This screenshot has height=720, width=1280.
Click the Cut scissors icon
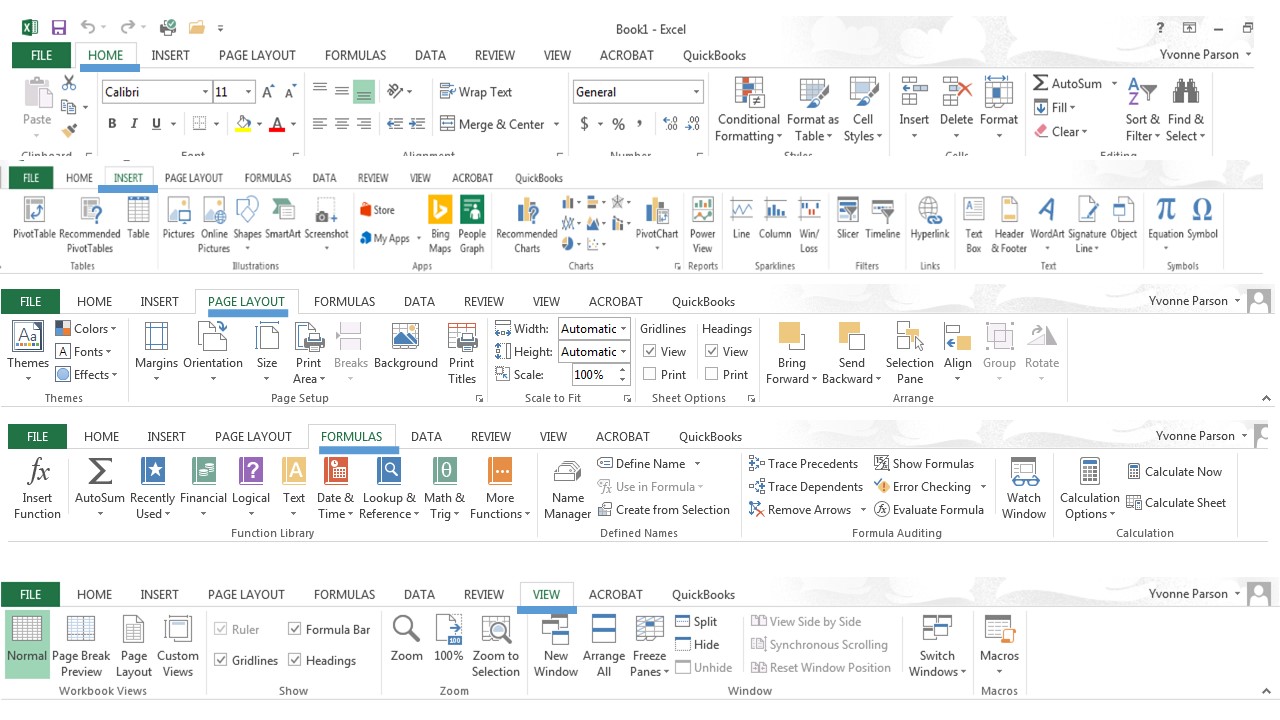(x=69, y=83)
